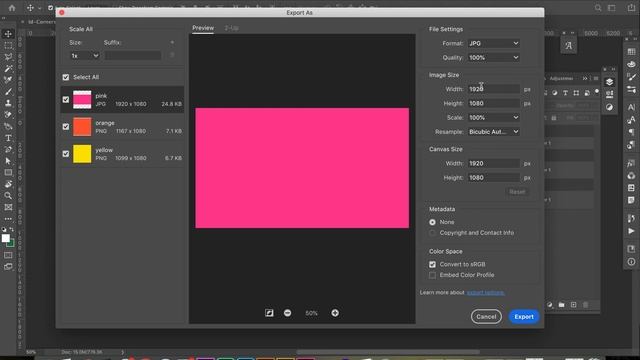Add a scale size with the plus icon
Screen dimensions: 640x360
[x=172, y=42]
